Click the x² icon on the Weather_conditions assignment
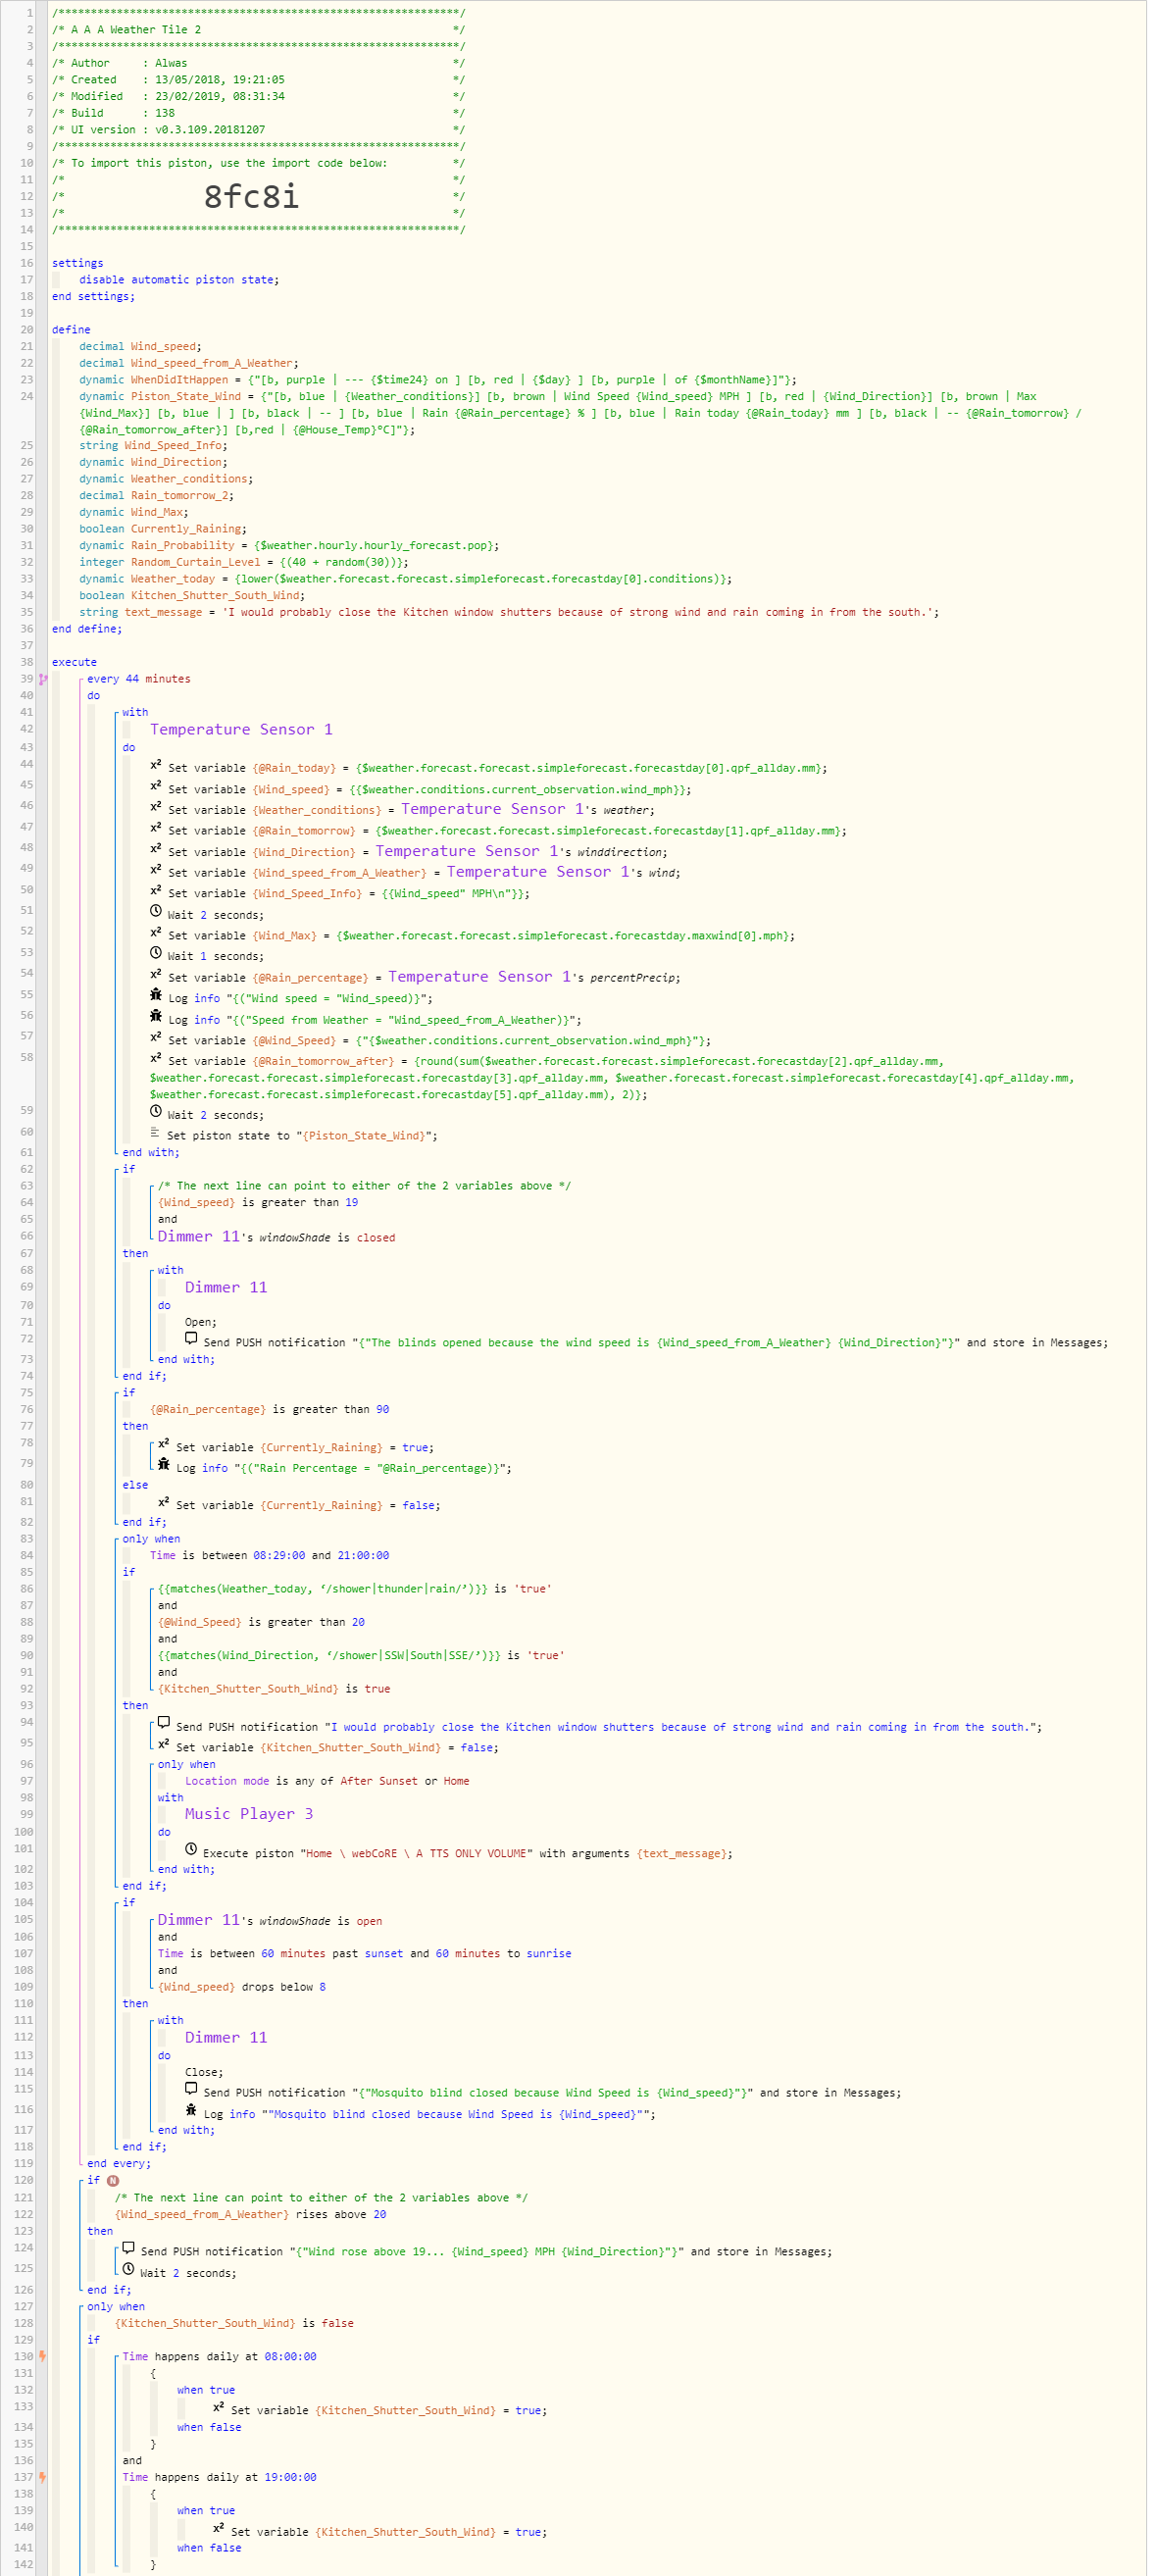 [156, 808]
